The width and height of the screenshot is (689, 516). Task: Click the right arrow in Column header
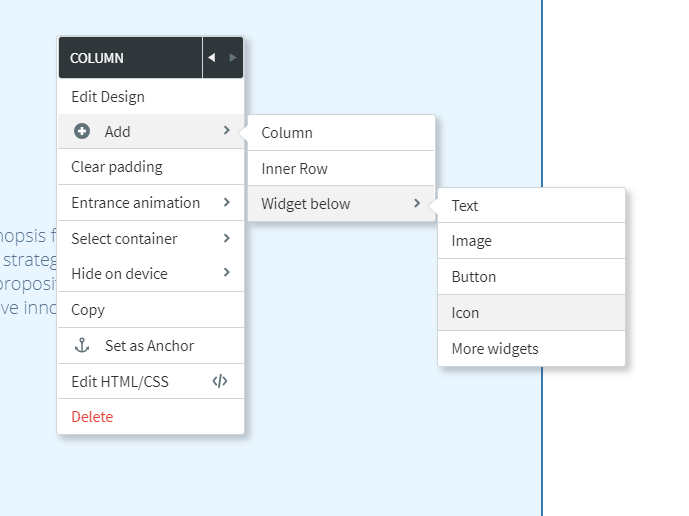coord(233,58)
